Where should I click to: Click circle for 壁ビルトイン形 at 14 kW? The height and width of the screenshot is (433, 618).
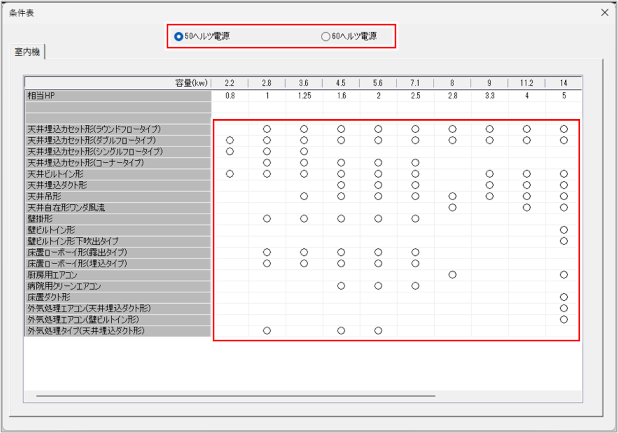click(x=564, y=230)
